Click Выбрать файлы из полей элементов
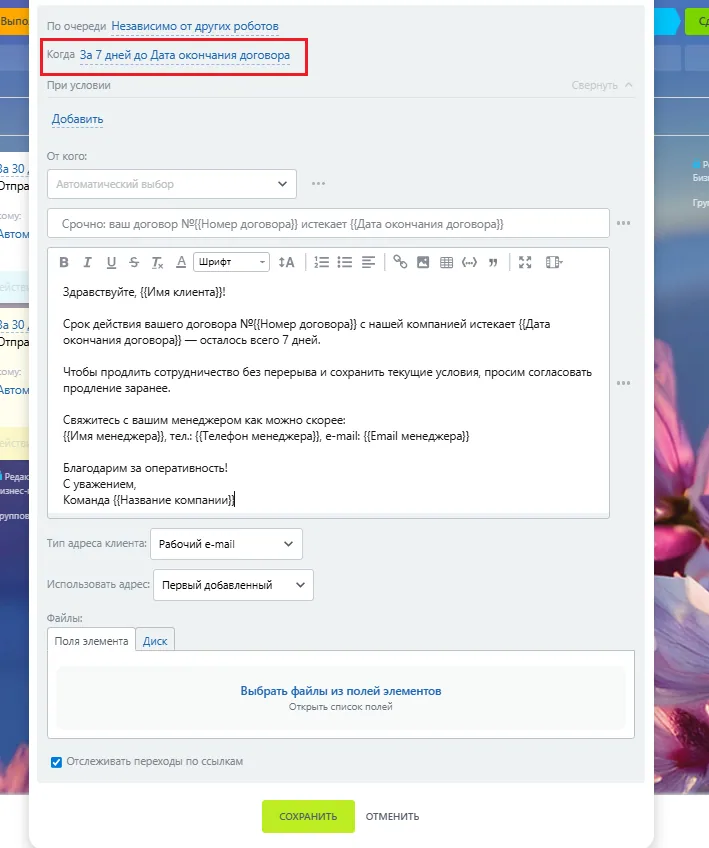Image resolution: width=709 pixels, height=848 pixels. coord(341,691)
